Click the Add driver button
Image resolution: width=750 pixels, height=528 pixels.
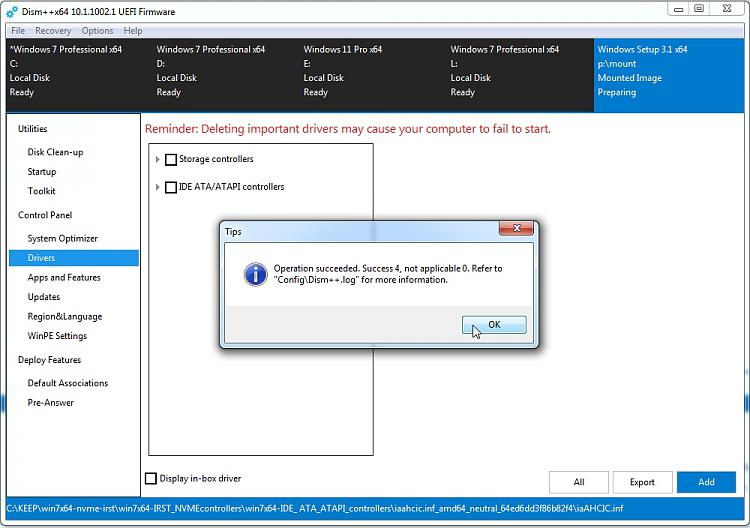(706, 482)
